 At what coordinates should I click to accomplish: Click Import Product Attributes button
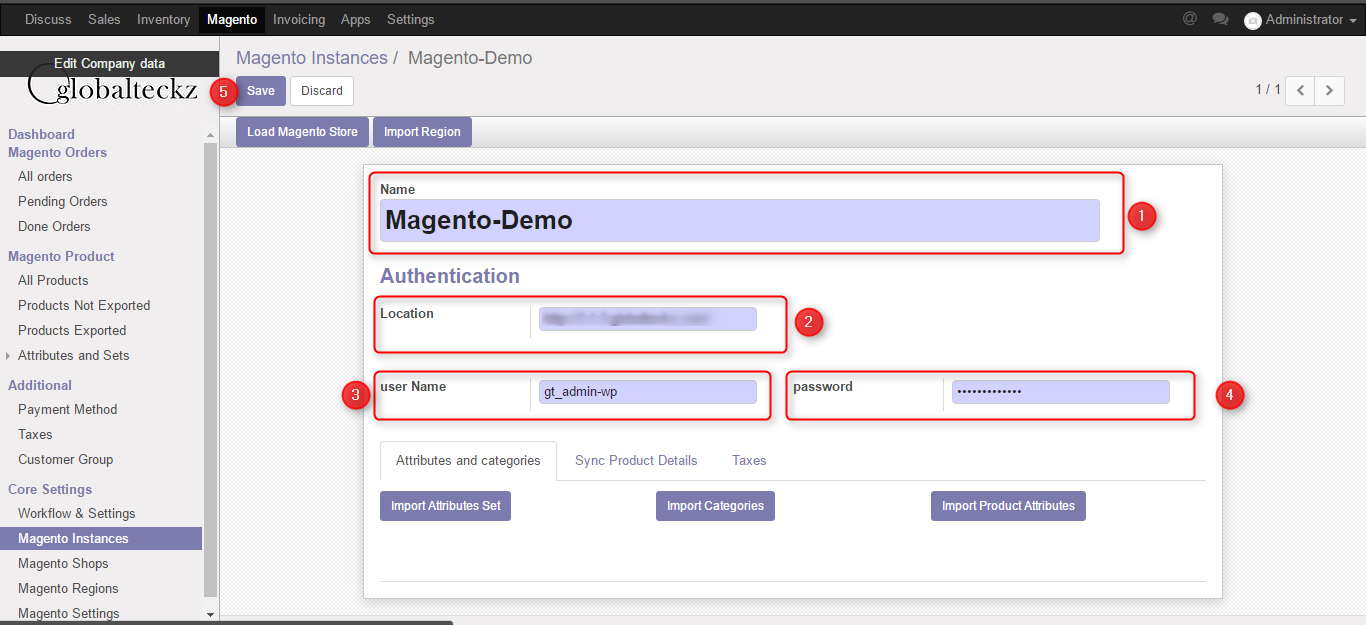(x=1008, y=506)
